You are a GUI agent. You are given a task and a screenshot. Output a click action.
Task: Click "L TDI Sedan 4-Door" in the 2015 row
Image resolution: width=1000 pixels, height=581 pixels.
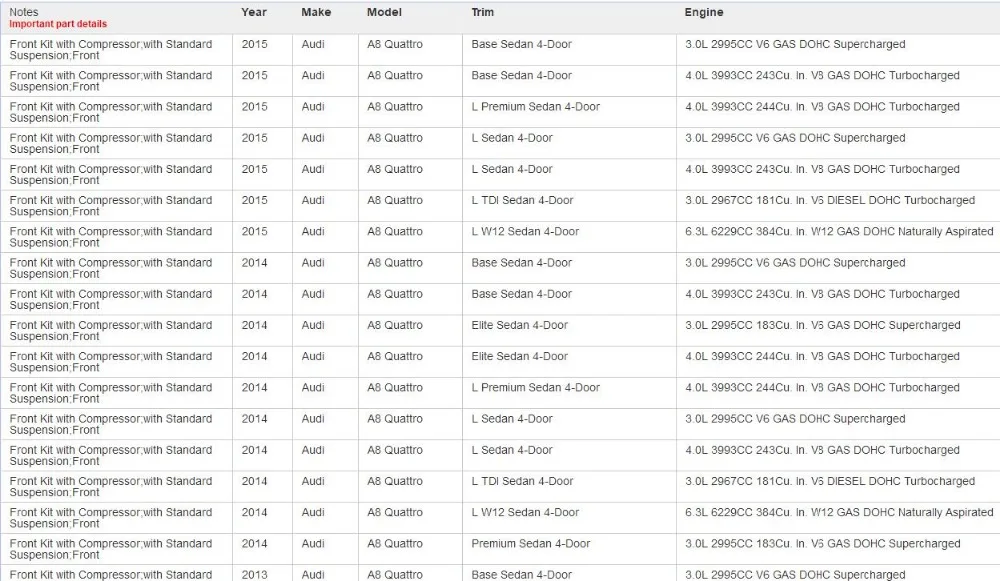pos(522,200)
